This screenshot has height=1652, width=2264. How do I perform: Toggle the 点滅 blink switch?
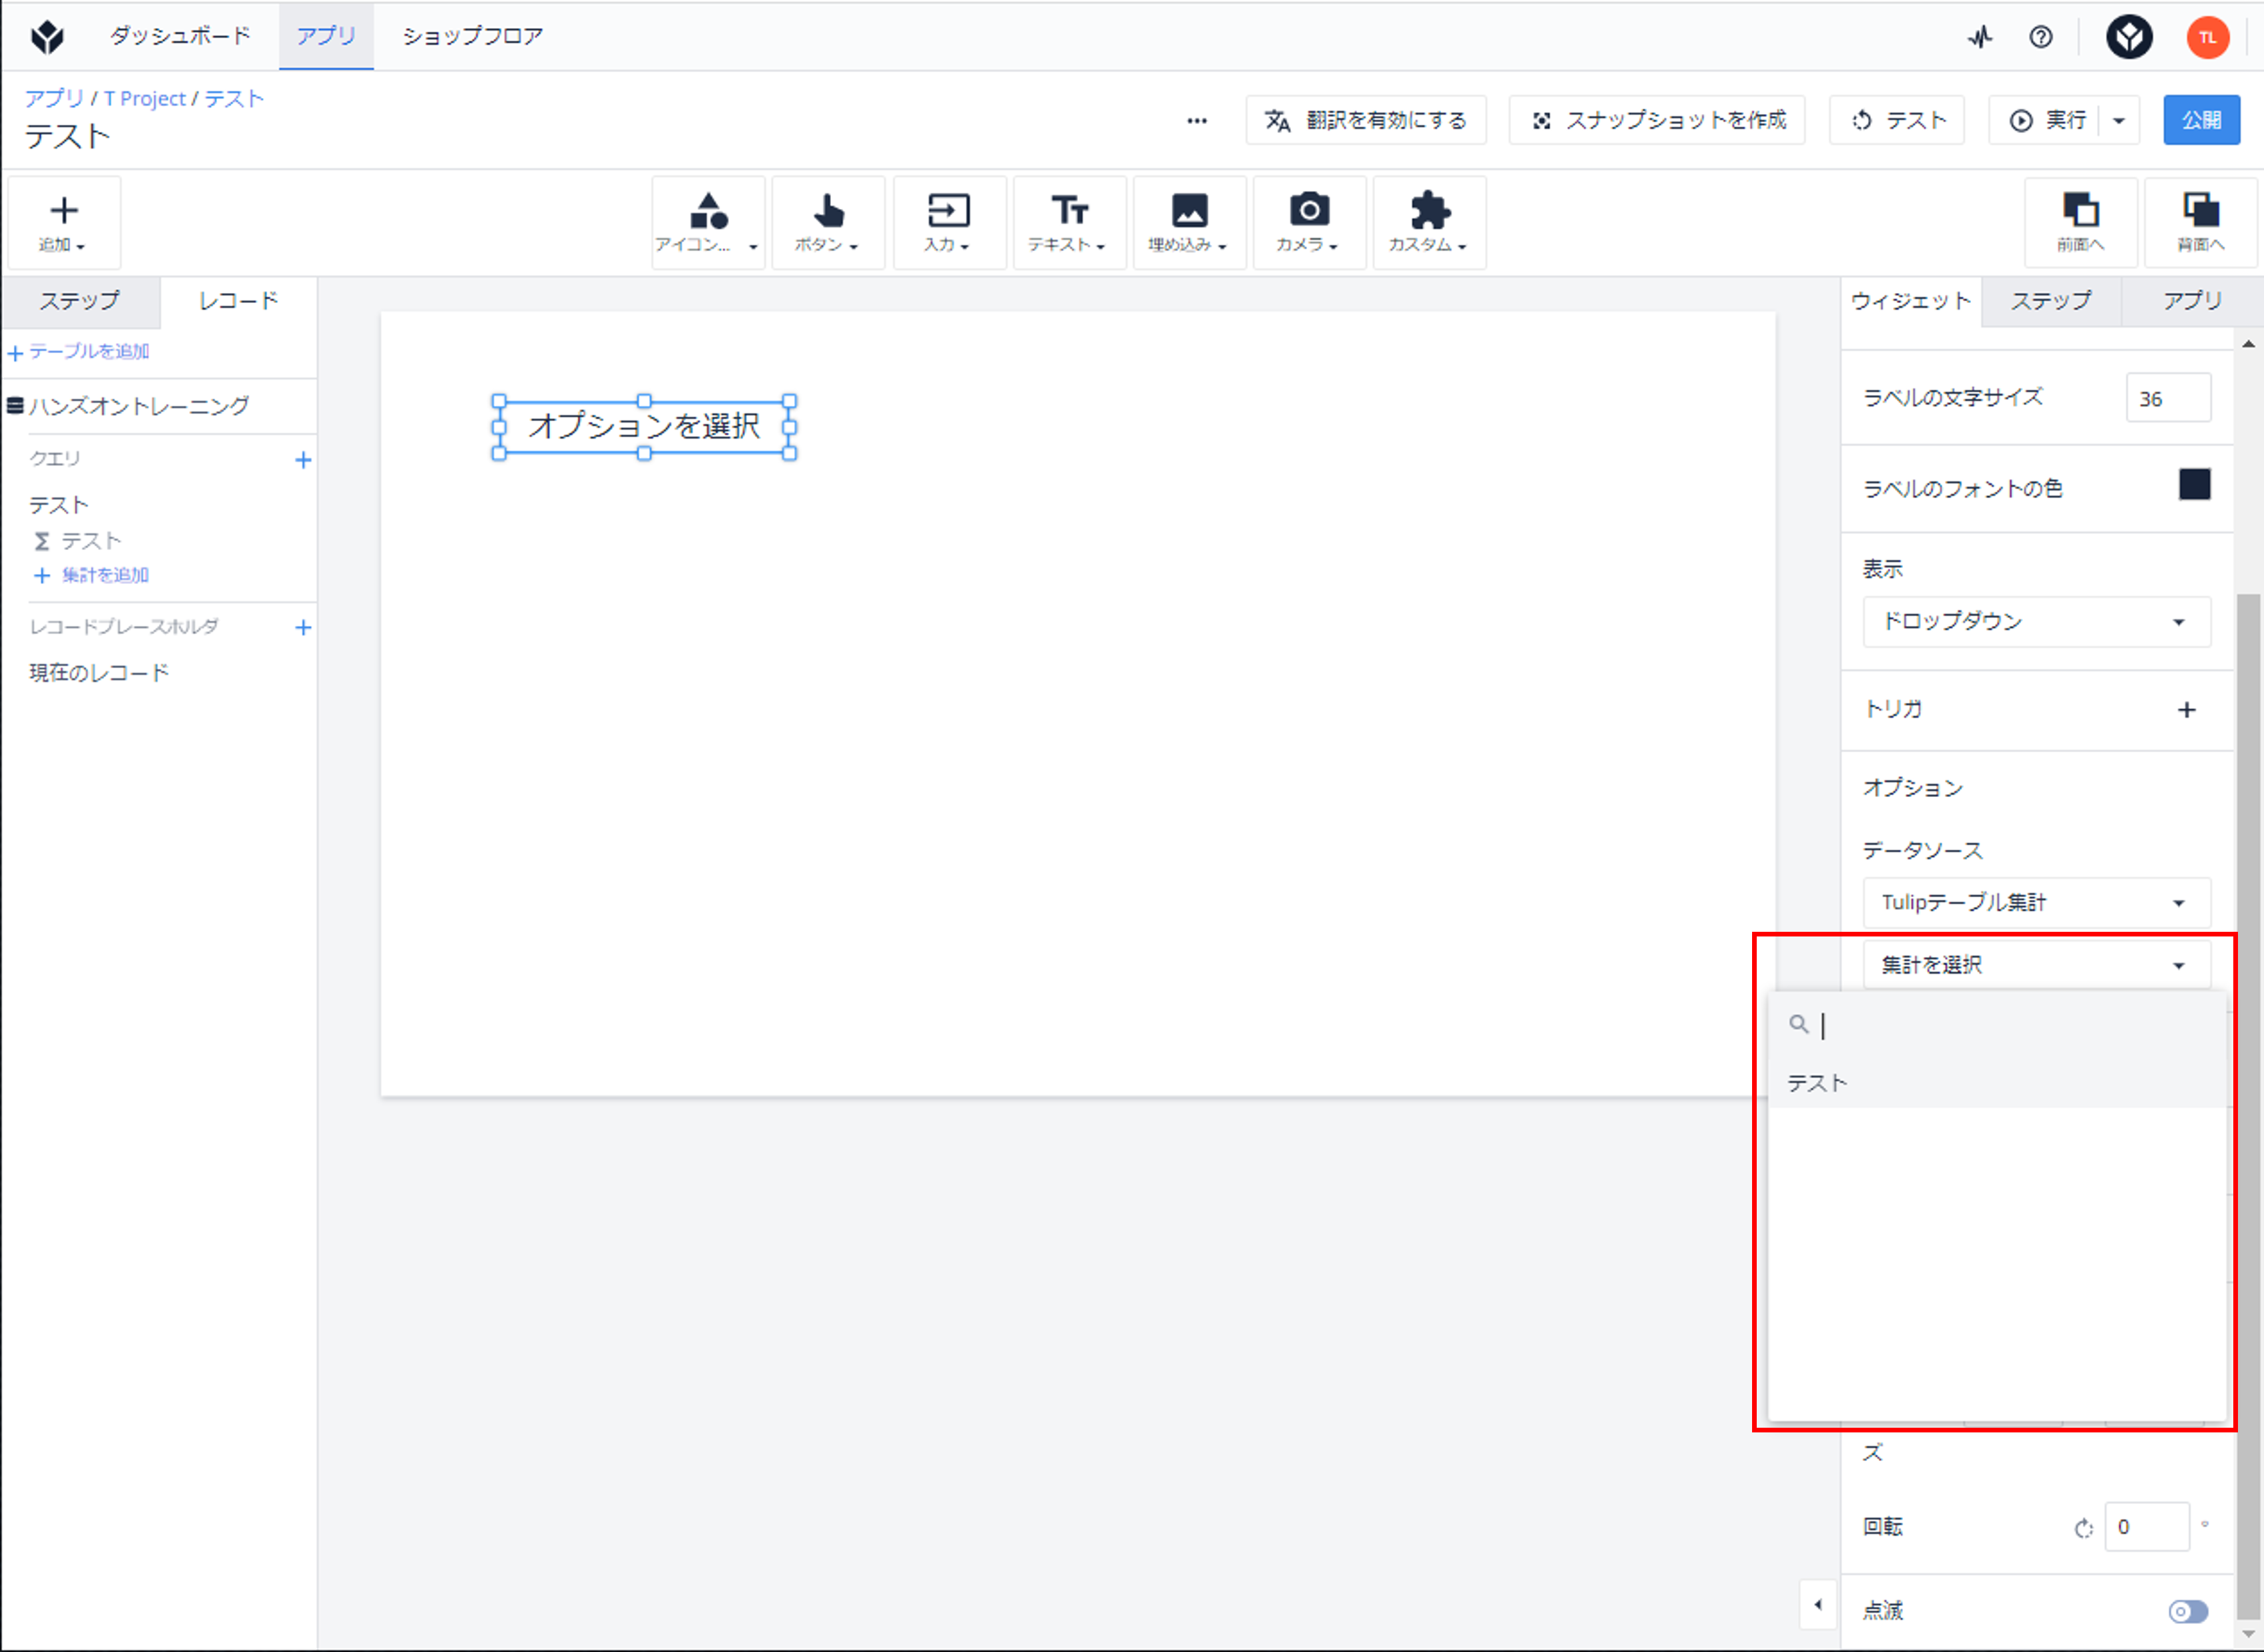pyautogui.click(x=2187, y=1611)
